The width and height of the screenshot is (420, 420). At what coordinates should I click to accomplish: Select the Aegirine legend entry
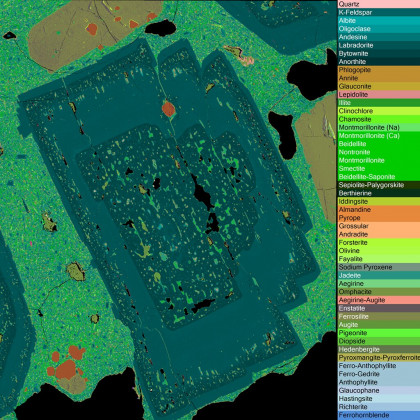[x=379, y=283]
